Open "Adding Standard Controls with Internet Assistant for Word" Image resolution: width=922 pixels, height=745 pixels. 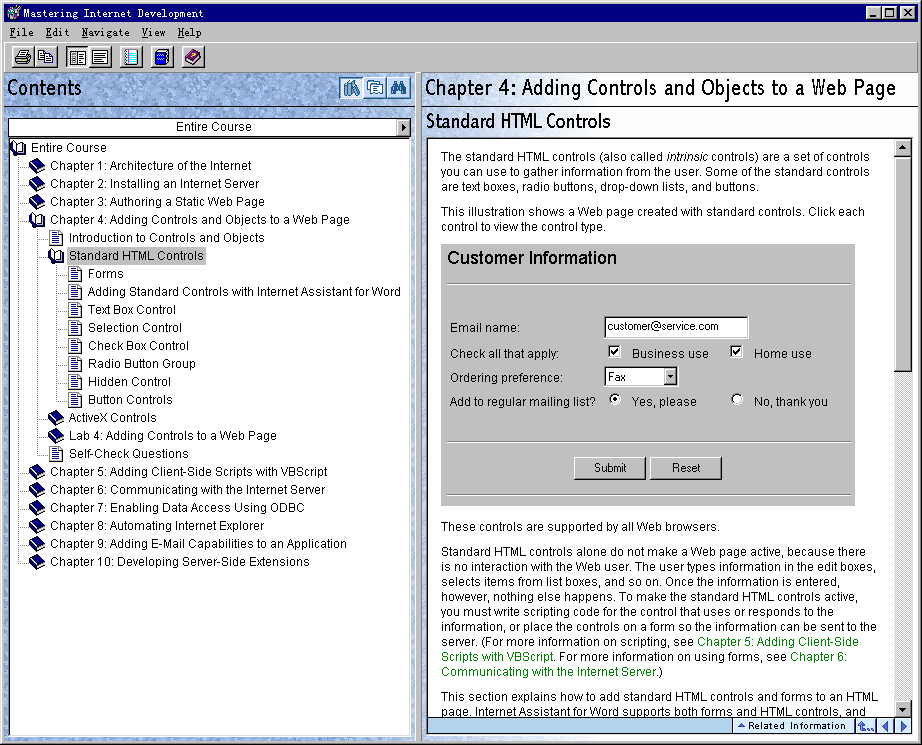pyautogui.click(x=244, y=292)
